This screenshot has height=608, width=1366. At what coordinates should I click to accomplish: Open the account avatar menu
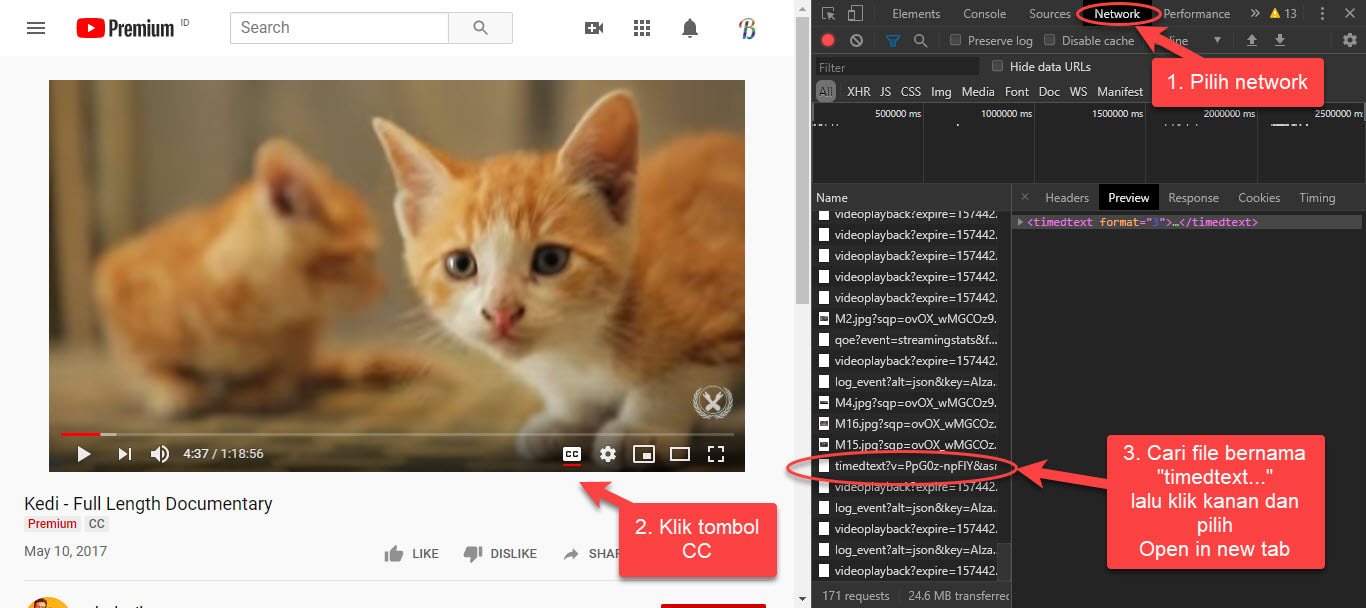click(747, 28)
